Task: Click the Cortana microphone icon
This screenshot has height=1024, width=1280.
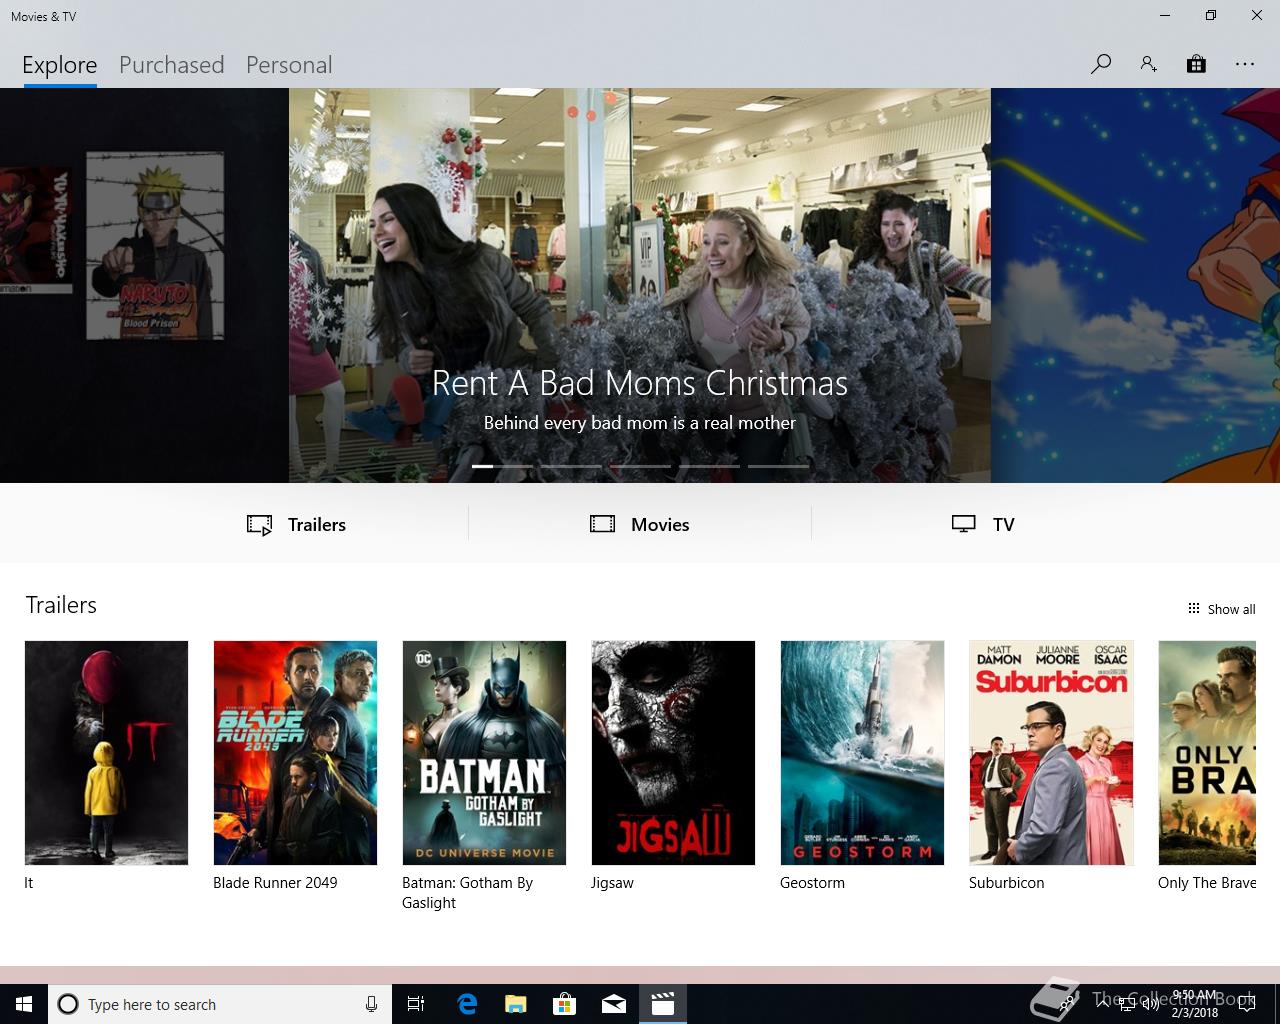Action: click(x=371, y=1004)
